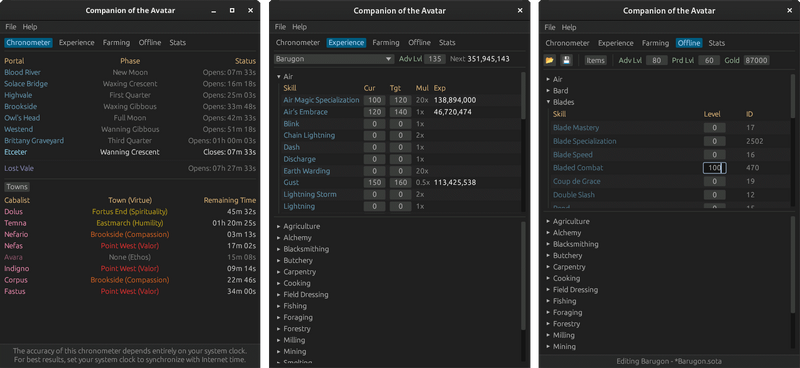Select the Fastus cabalist row

click(x=130, y=291)
